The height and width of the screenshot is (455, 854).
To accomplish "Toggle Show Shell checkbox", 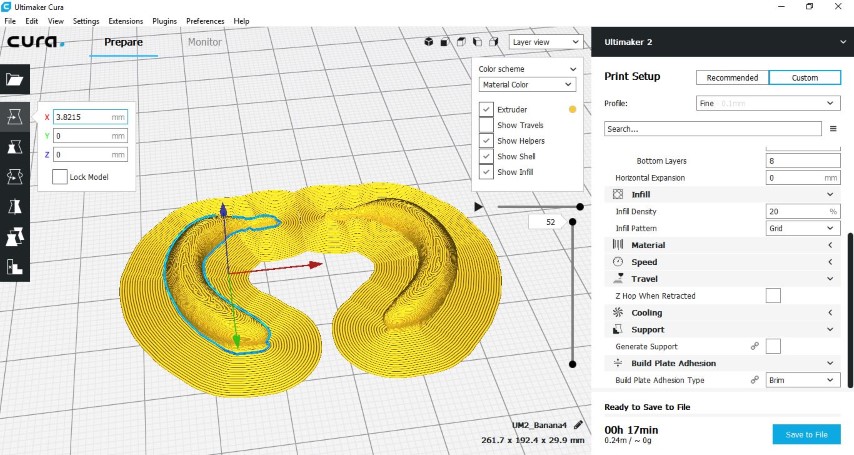I will pyautogui.click(x=486, y=156).
